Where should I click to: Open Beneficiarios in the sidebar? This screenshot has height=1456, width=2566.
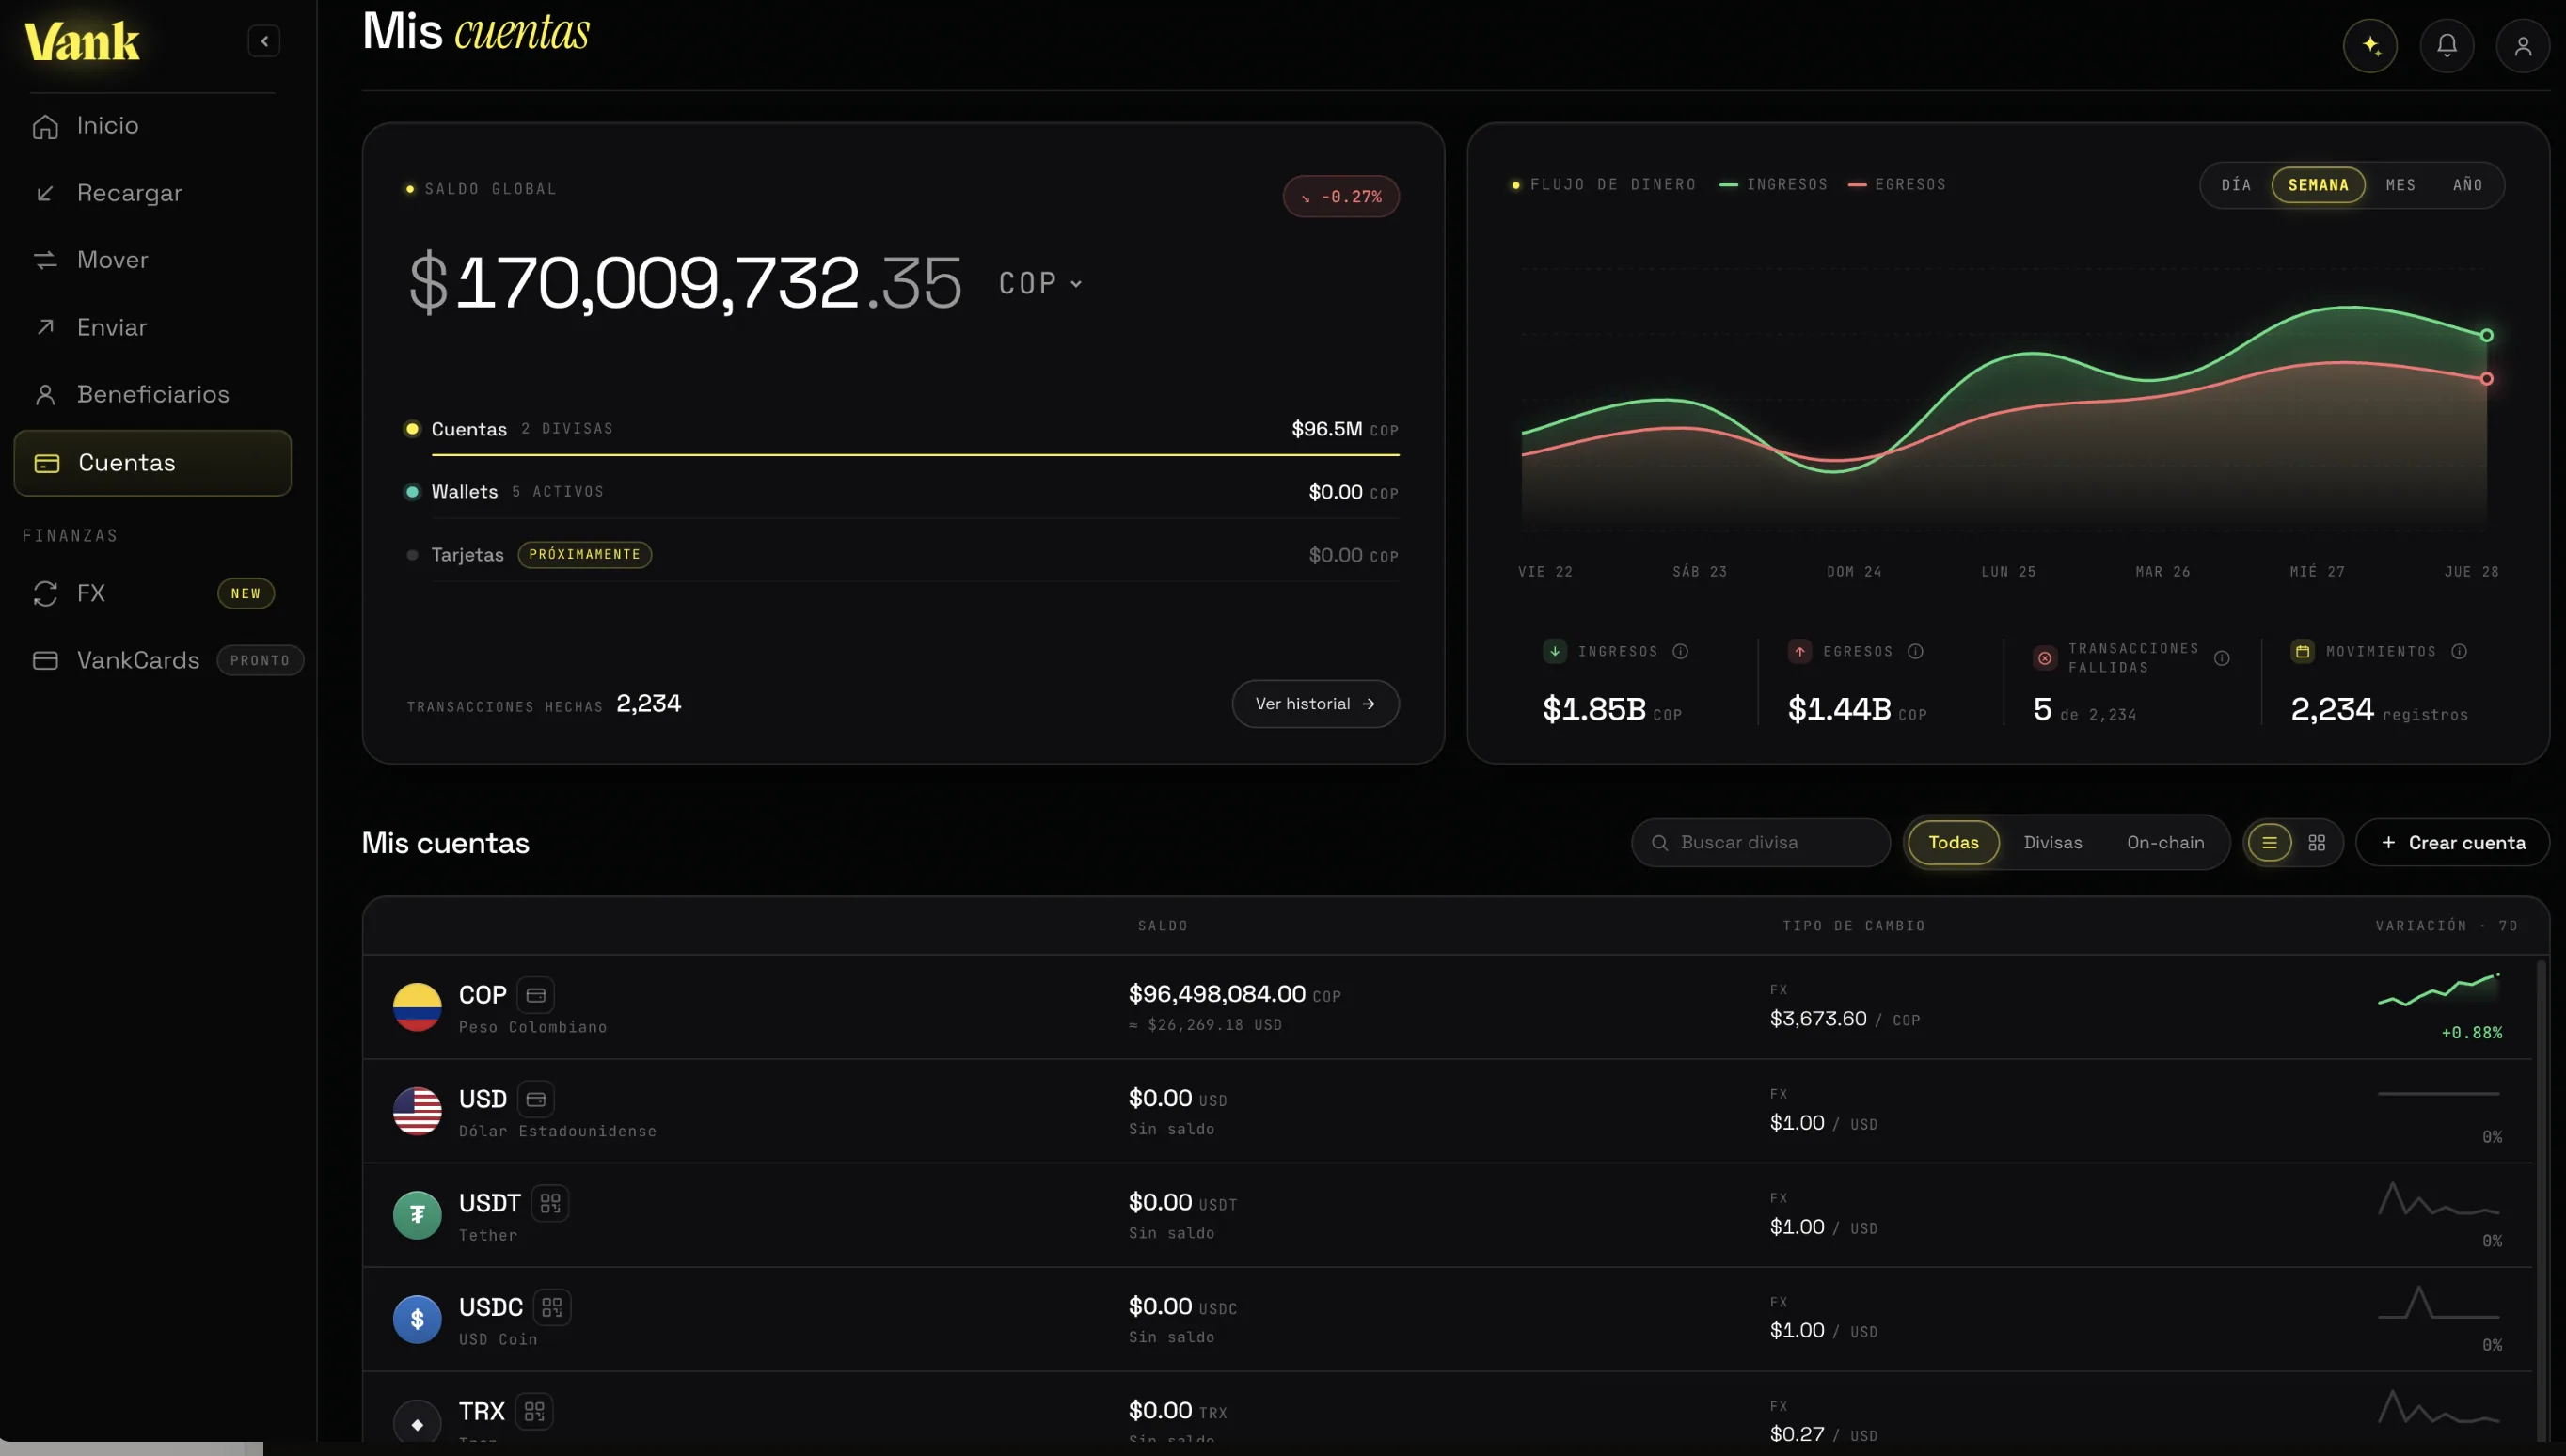[x=152, y=394]
